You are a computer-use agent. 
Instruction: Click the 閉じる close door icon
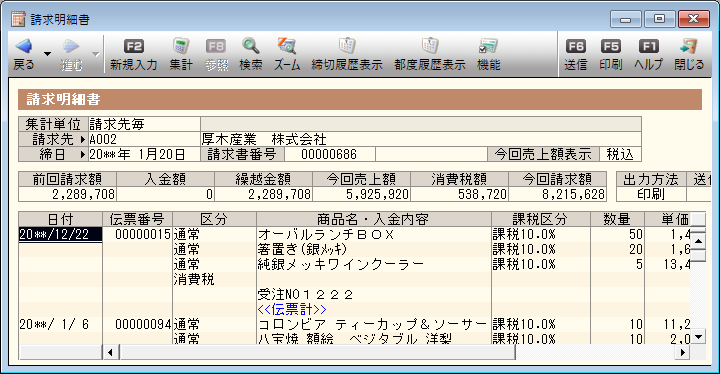[x=689, y=46]
